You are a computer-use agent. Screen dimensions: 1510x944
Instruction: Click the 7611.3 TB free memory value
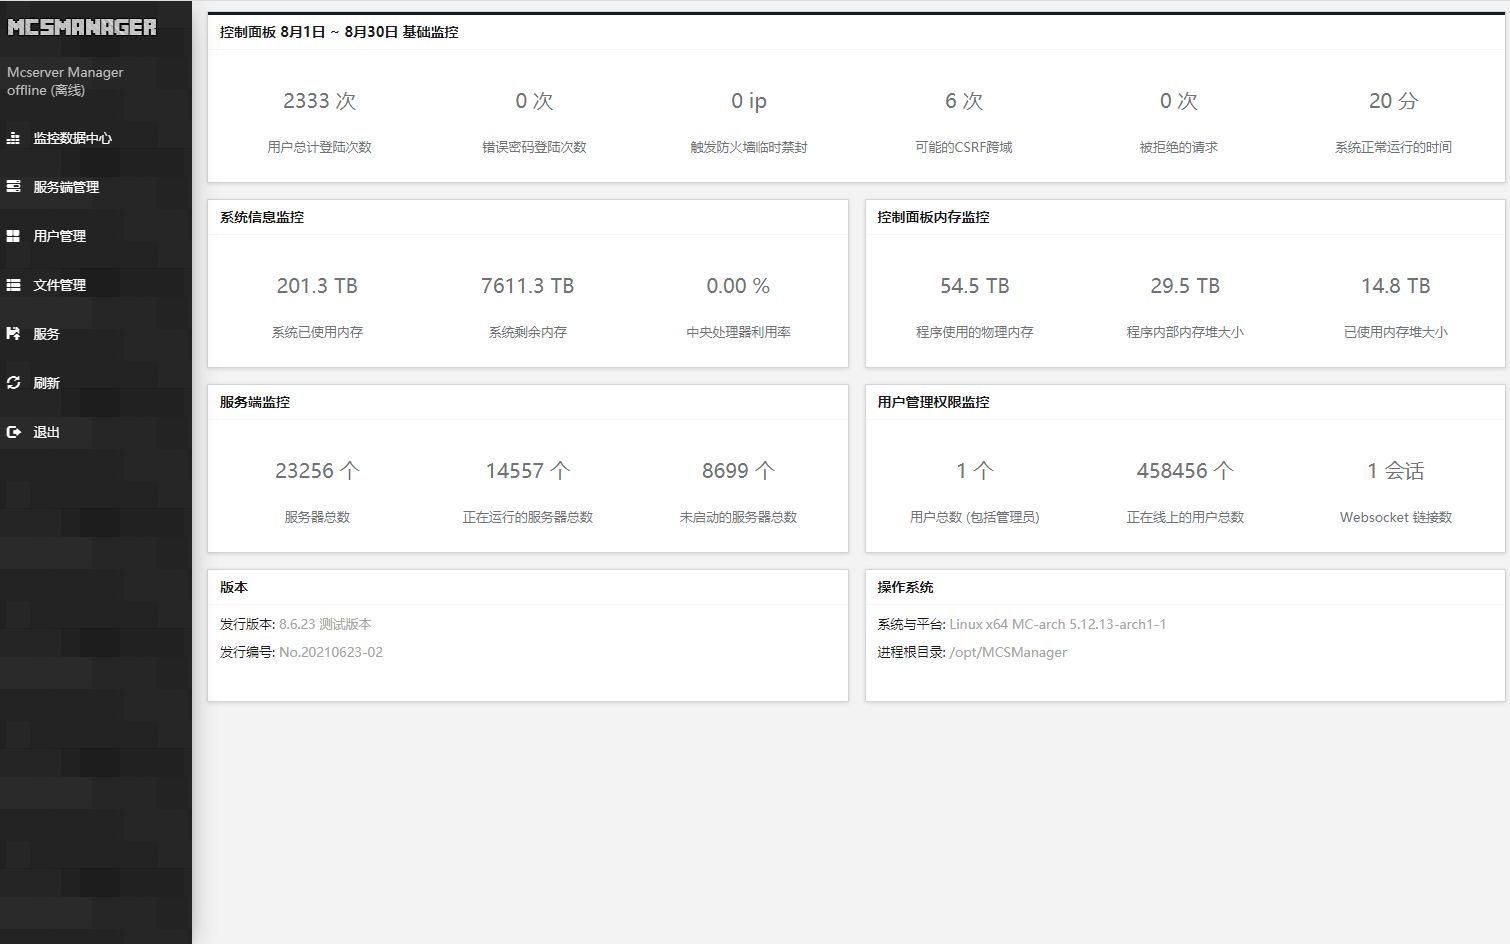pyautogui.click(x=527, y=286)
